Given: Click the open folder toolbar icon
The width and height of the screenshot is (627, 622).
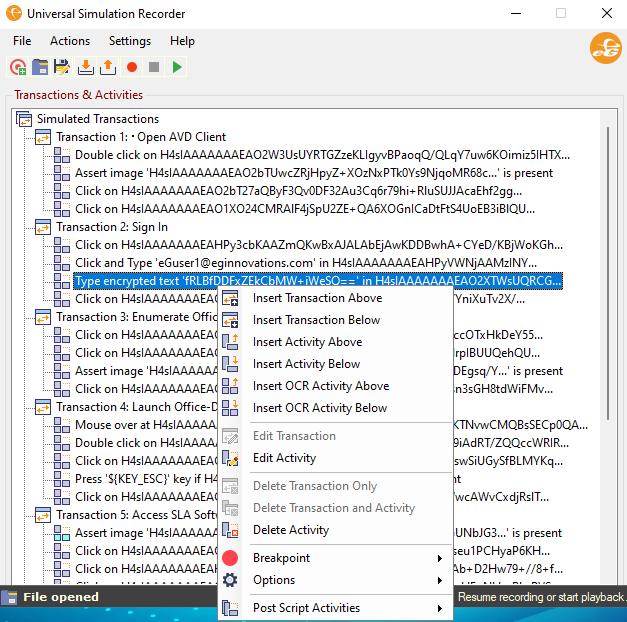Looking at the screenshot, I should point(40,67).
